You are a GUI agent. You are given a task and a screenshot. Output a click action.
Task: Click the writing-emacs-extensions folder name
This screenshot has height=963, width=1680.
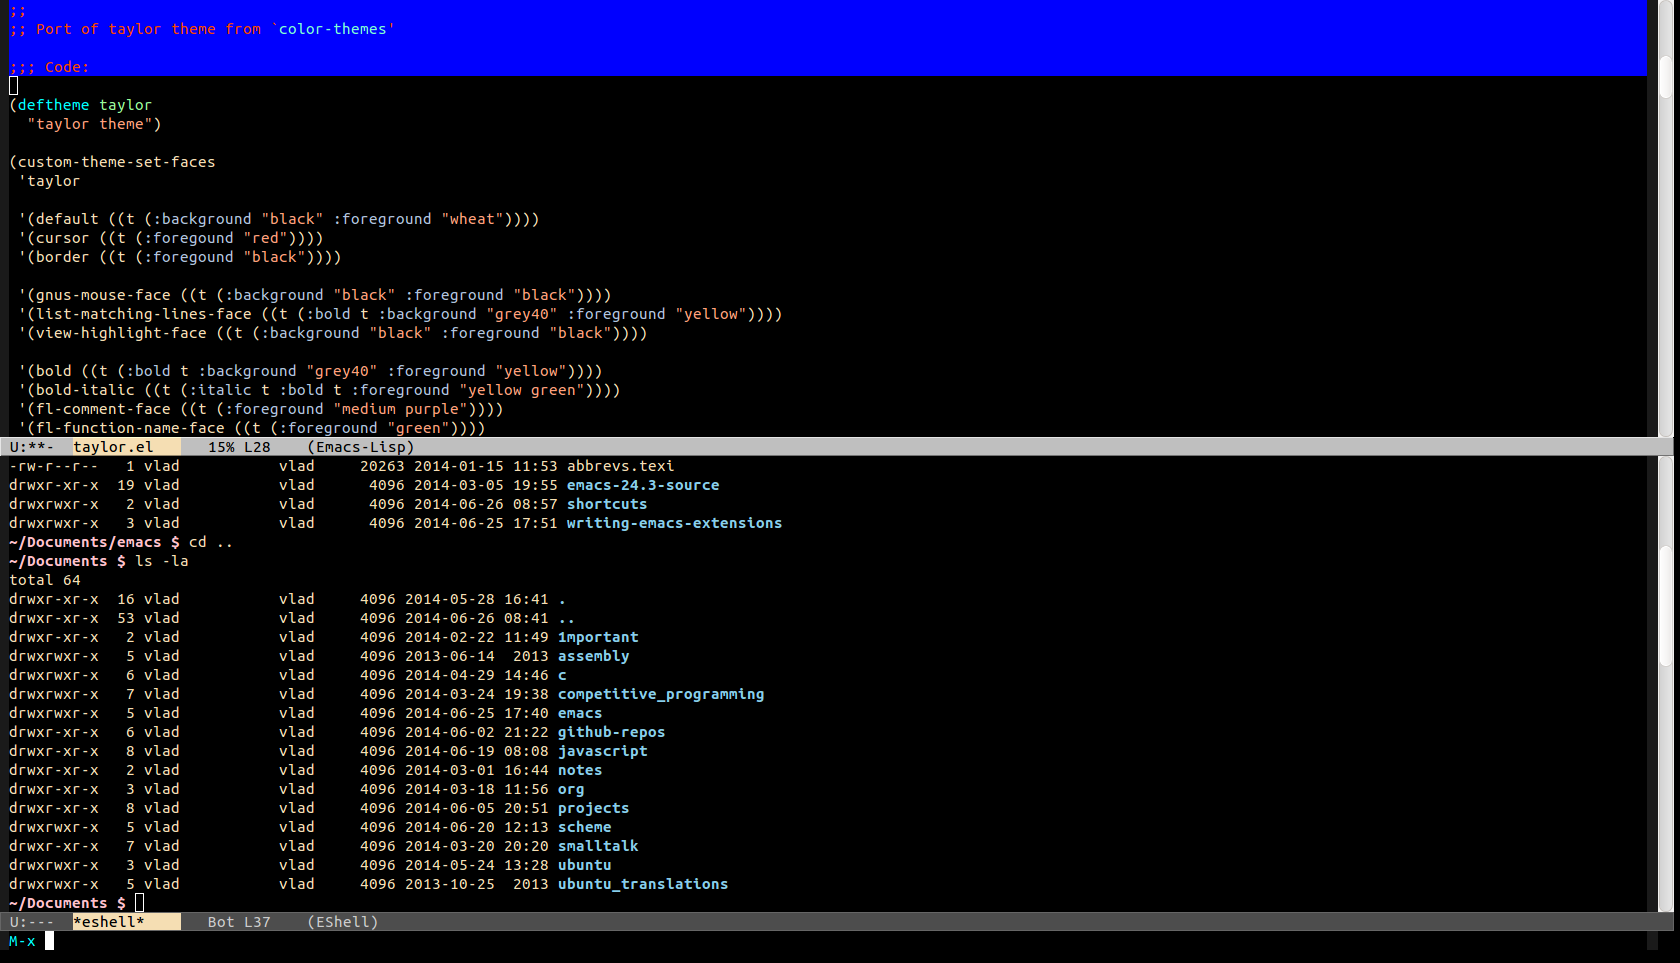click(x=674, y=523)
